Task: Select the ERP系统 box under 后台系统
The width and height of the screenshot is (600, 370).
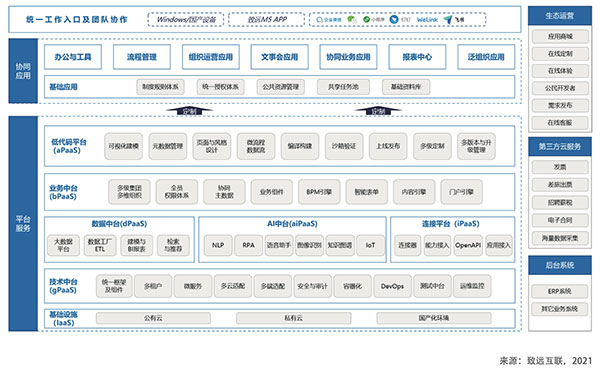Action: [x=559, y=291]
